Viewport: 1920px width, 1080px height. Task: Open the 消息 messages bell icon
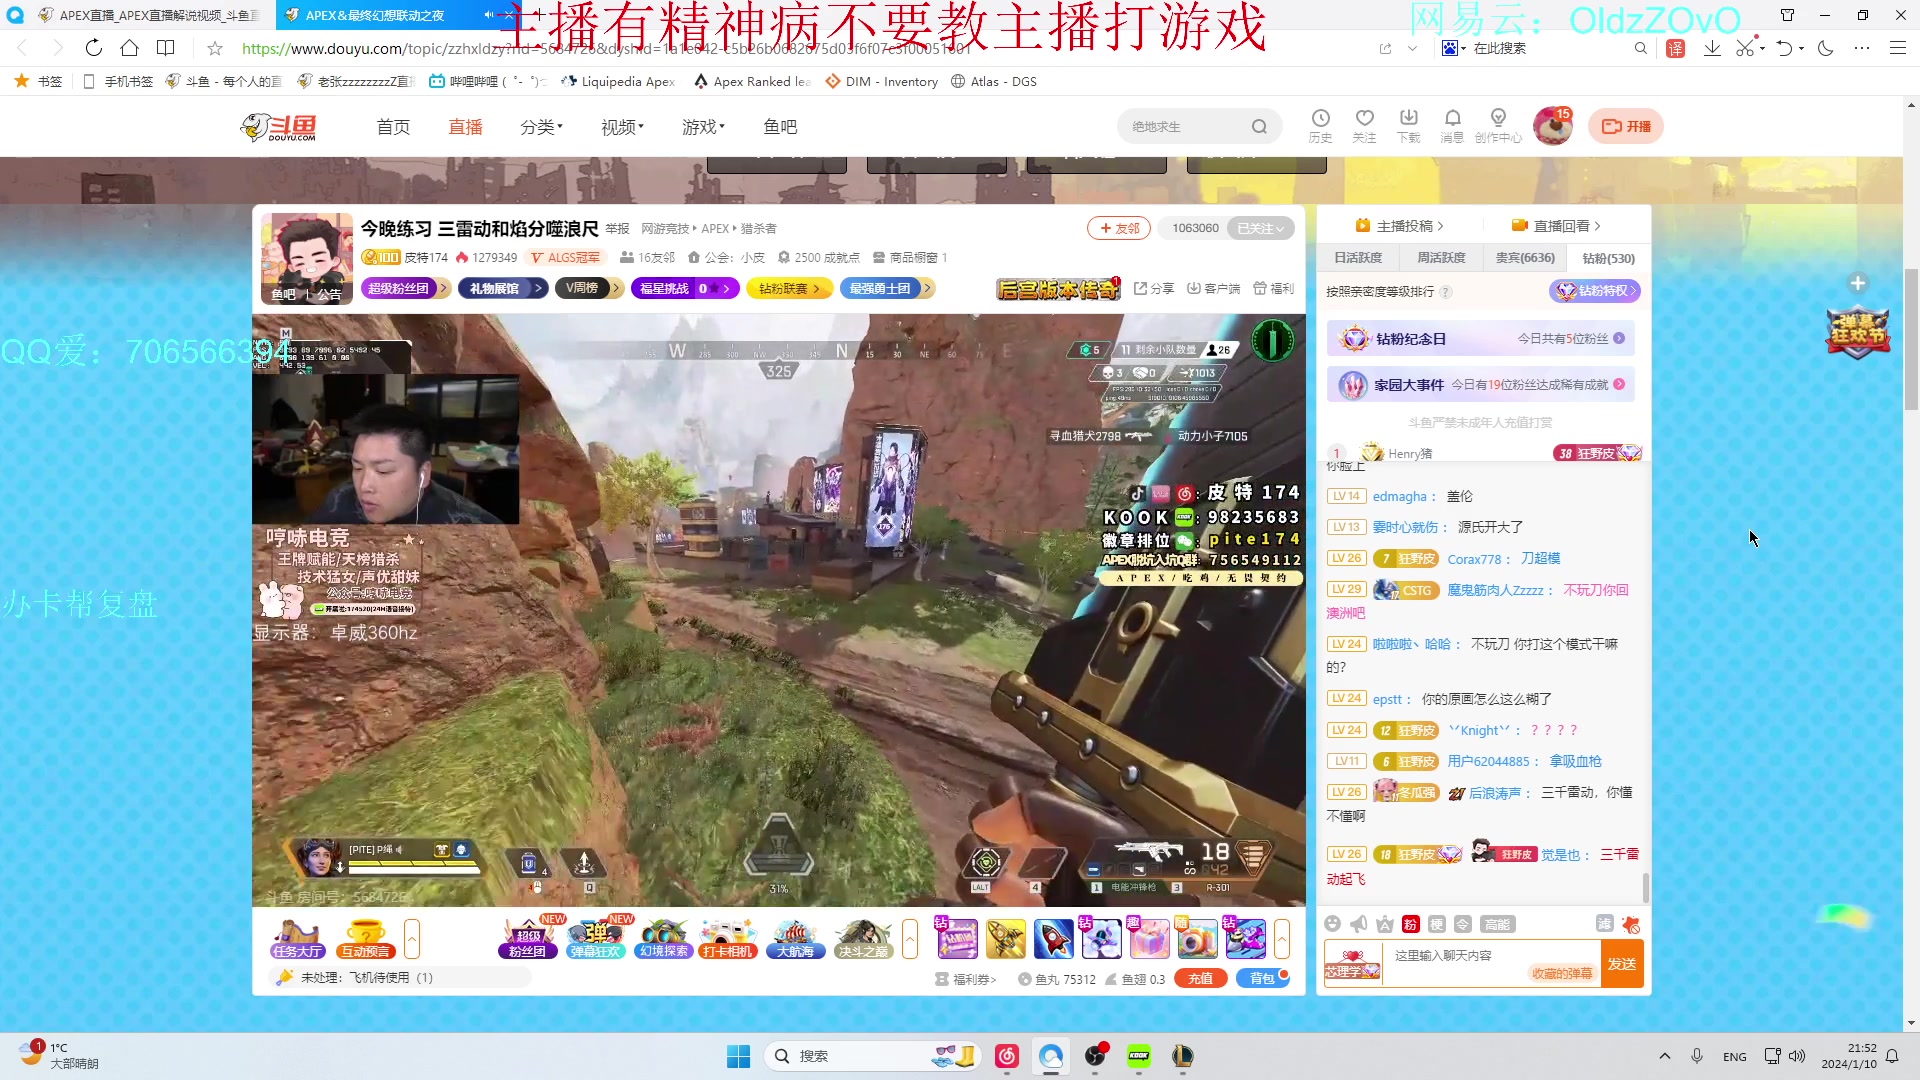pyautogui.click(x=1452, y=125)
